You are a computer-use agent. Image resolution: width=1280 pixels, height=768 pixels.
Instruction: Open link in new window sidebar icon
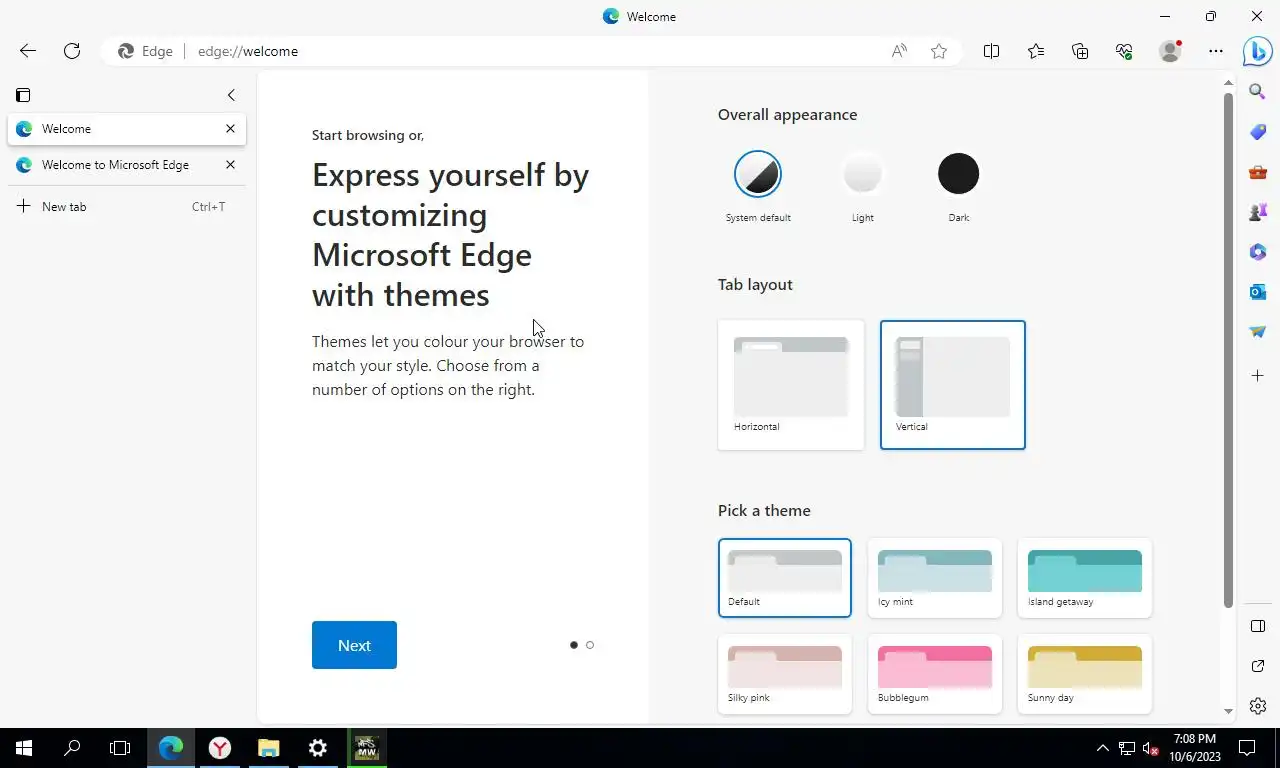1258,666
